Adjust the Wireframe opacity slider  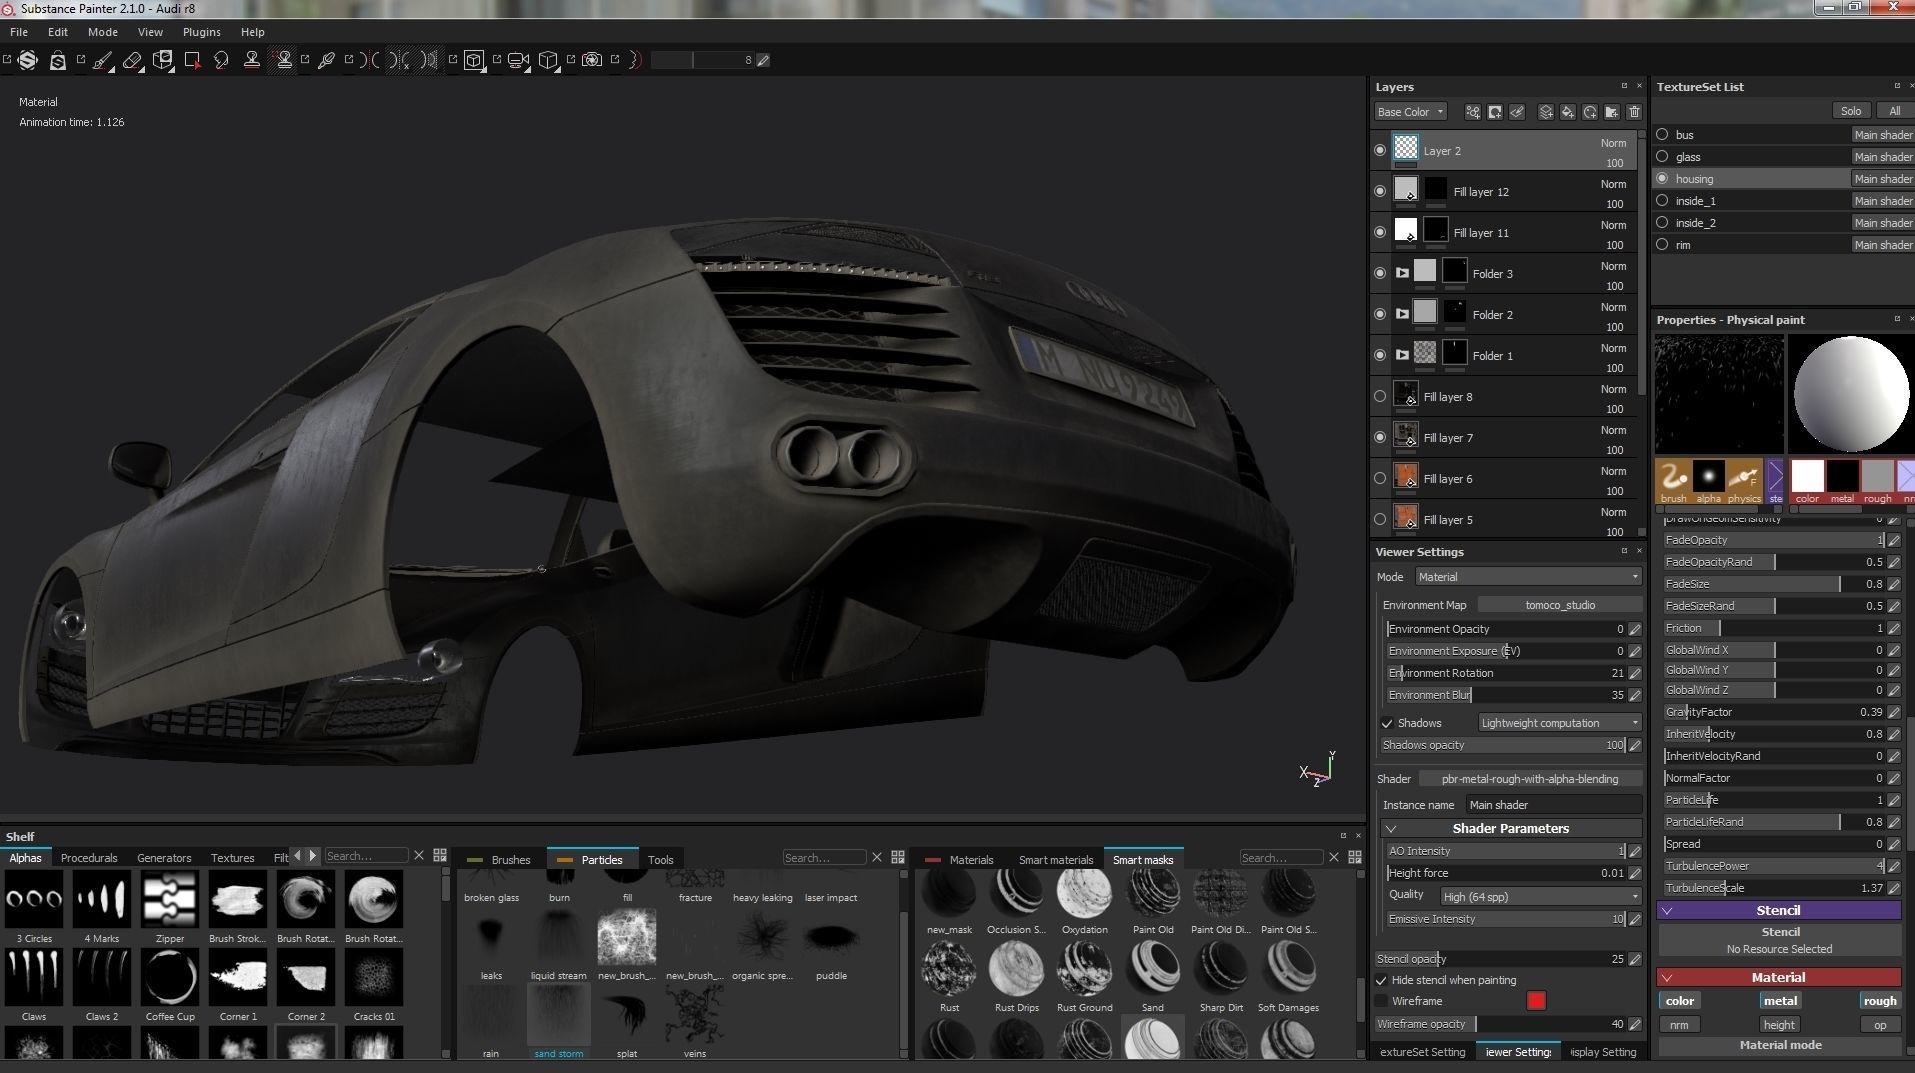pyautogui.click(x=1500, y=1024)
